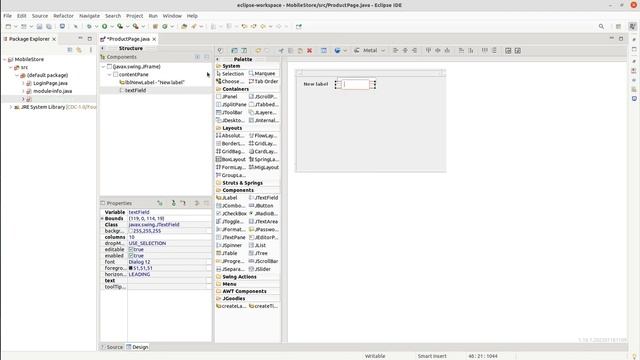
Task: Toggle the enabled property checkbox
Action: pyautogui.click(x=131, y=256)
